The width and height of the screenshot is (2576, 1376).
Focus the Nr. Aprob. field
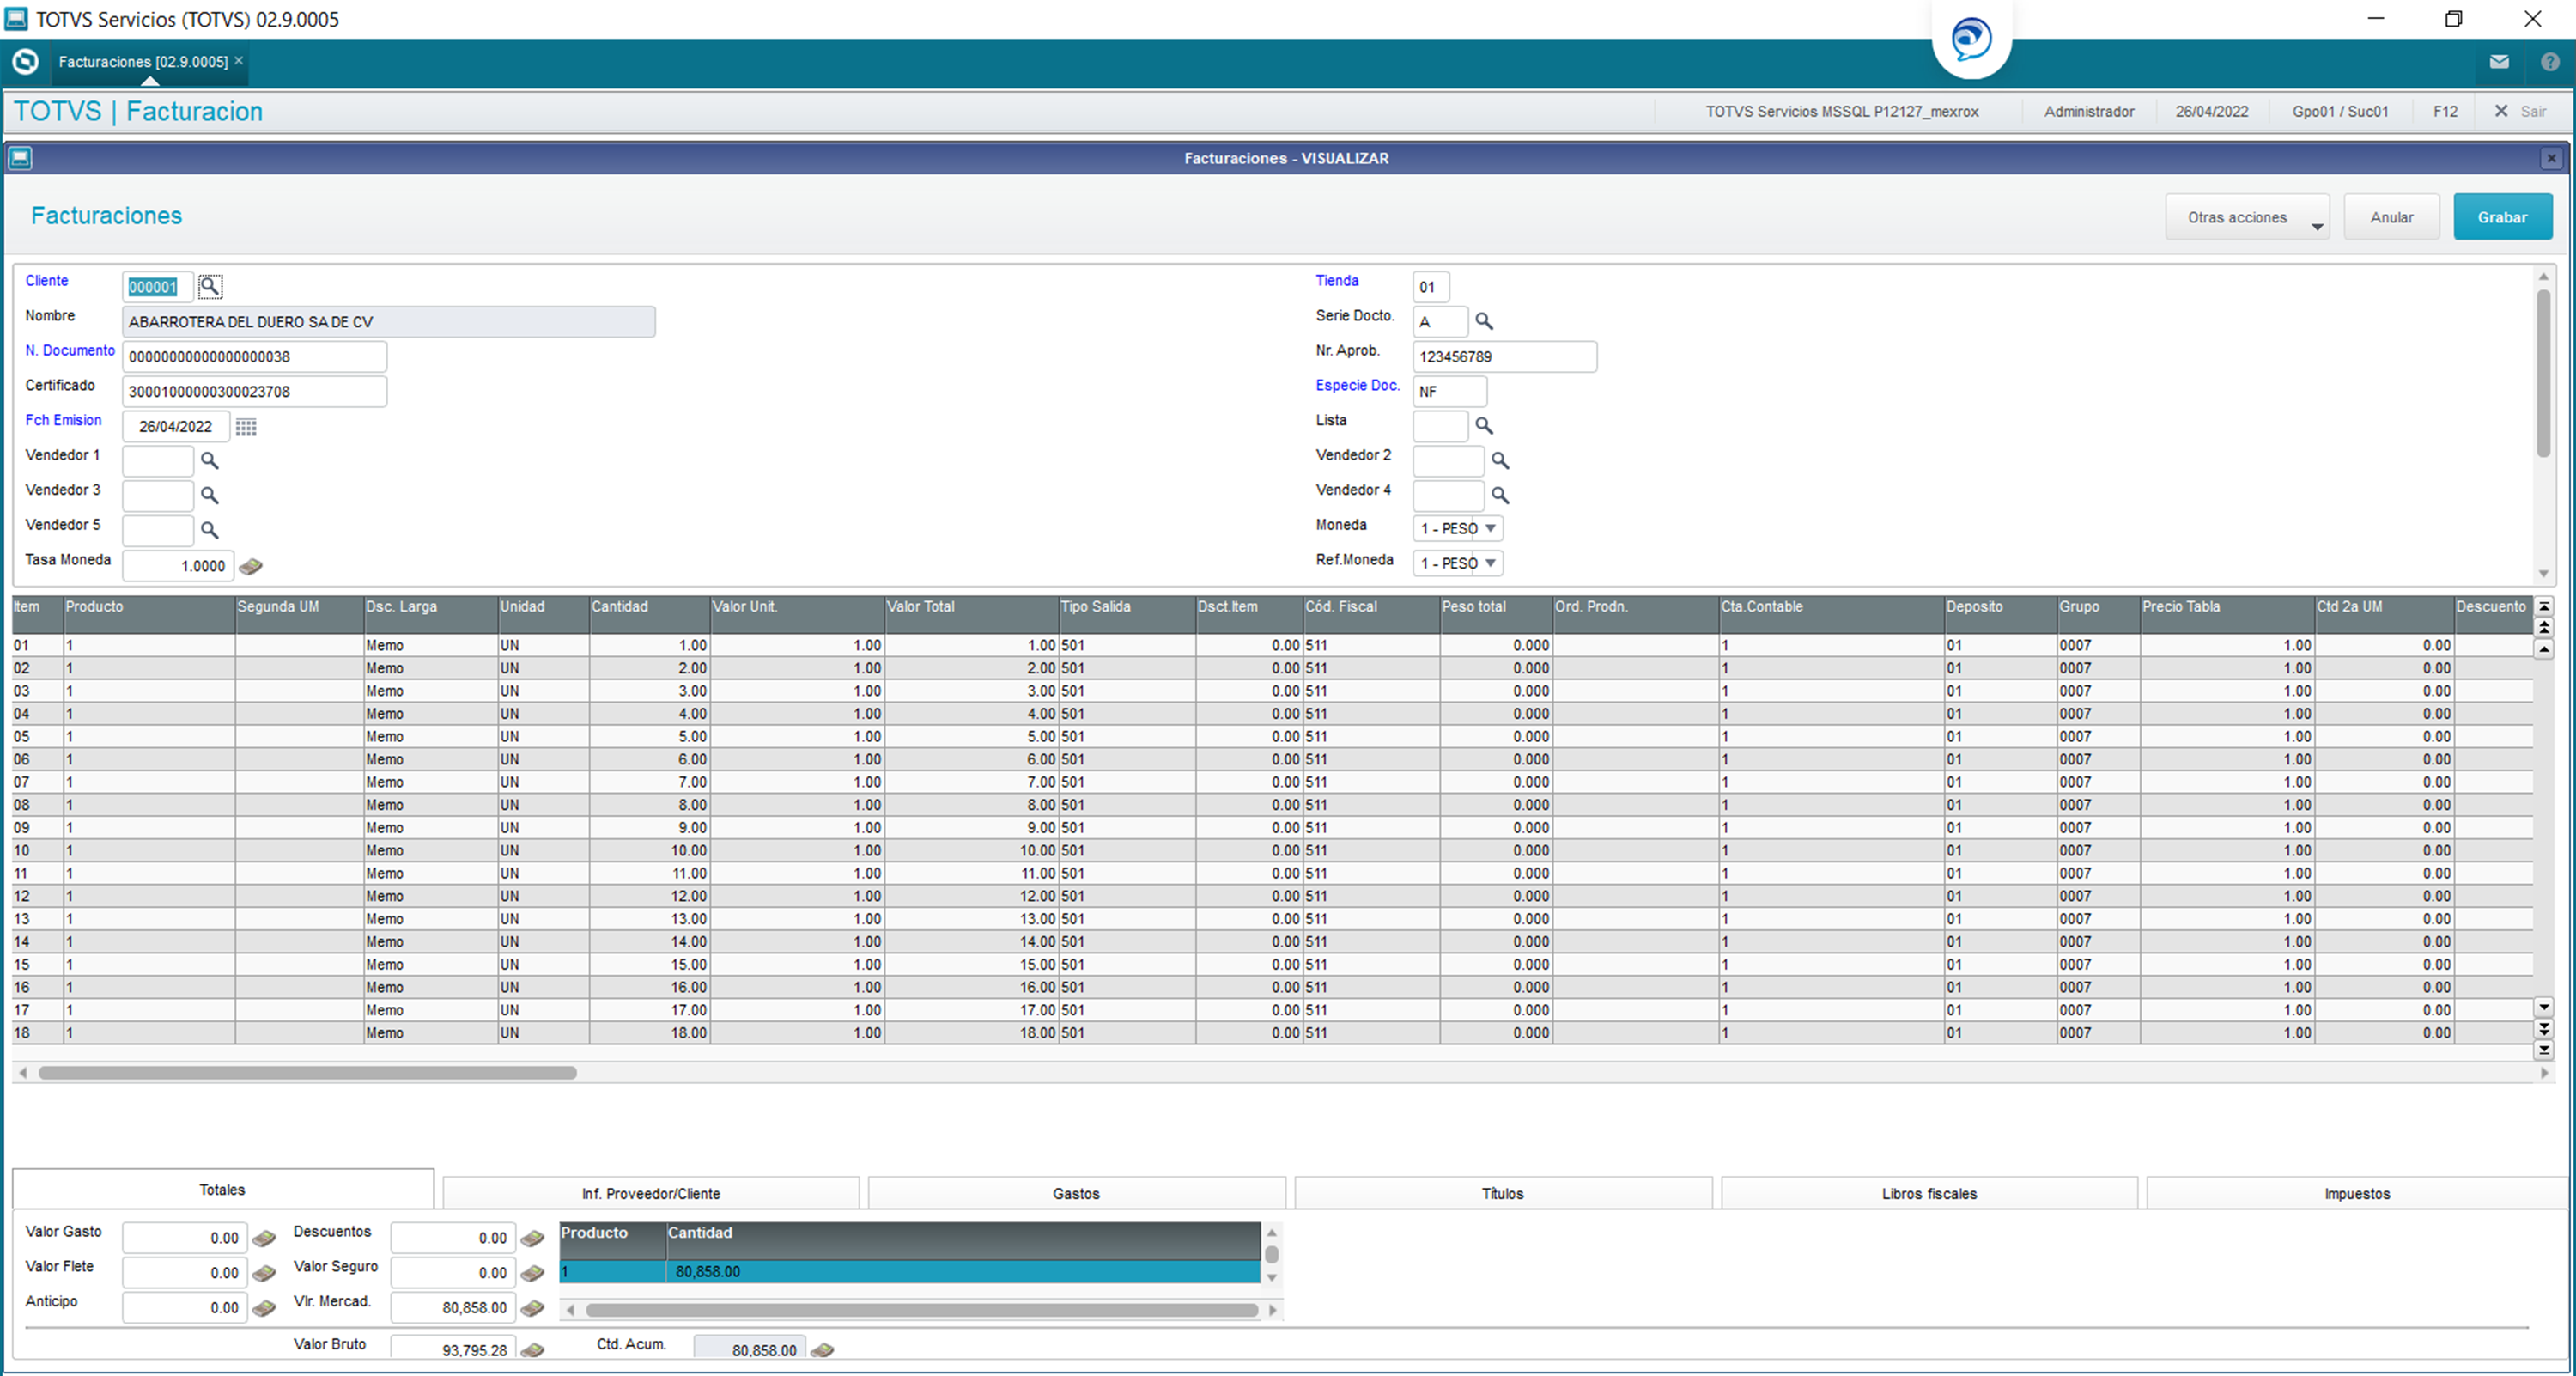(x=1505, y=357)
